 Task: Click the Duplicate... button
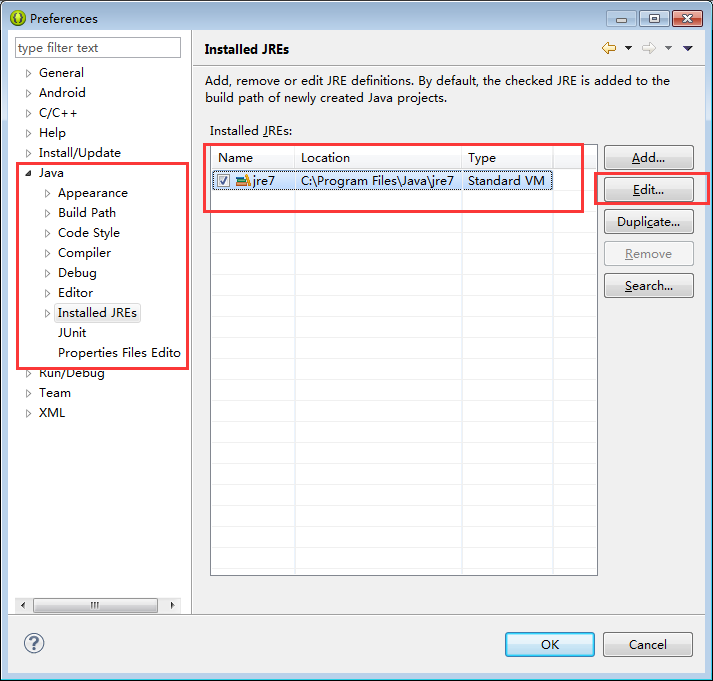point(648,222)
